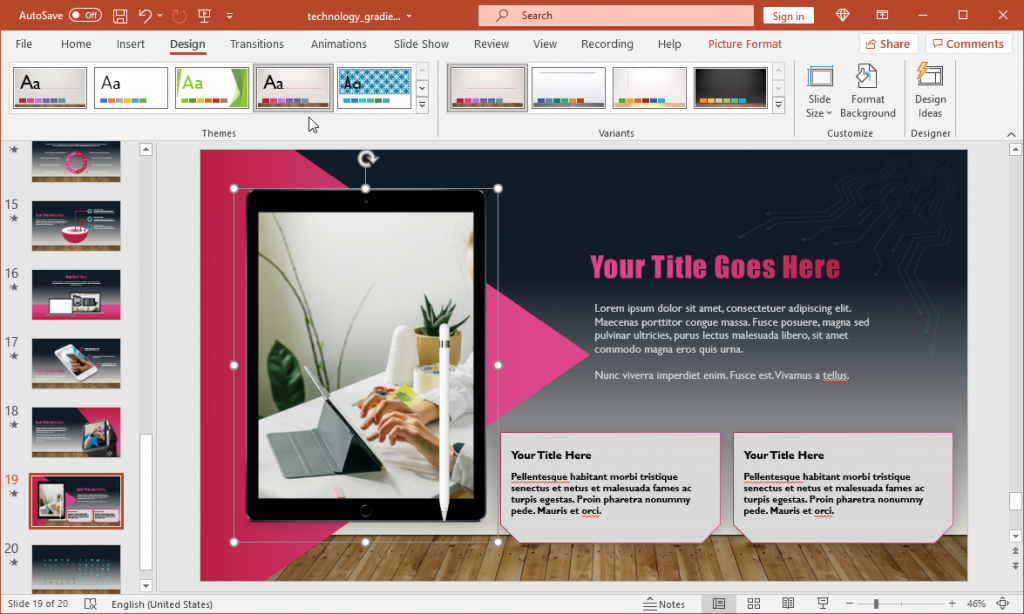The image size is (1024, 614).
Task: Open the Comments panel
Action: pos(967,43)
